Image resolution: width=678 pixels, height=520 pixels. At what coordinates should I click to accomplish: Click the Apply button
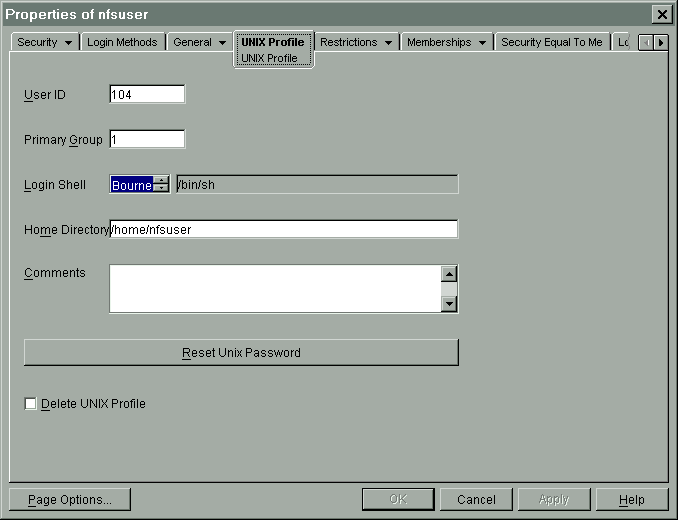(x=554, y=500)
